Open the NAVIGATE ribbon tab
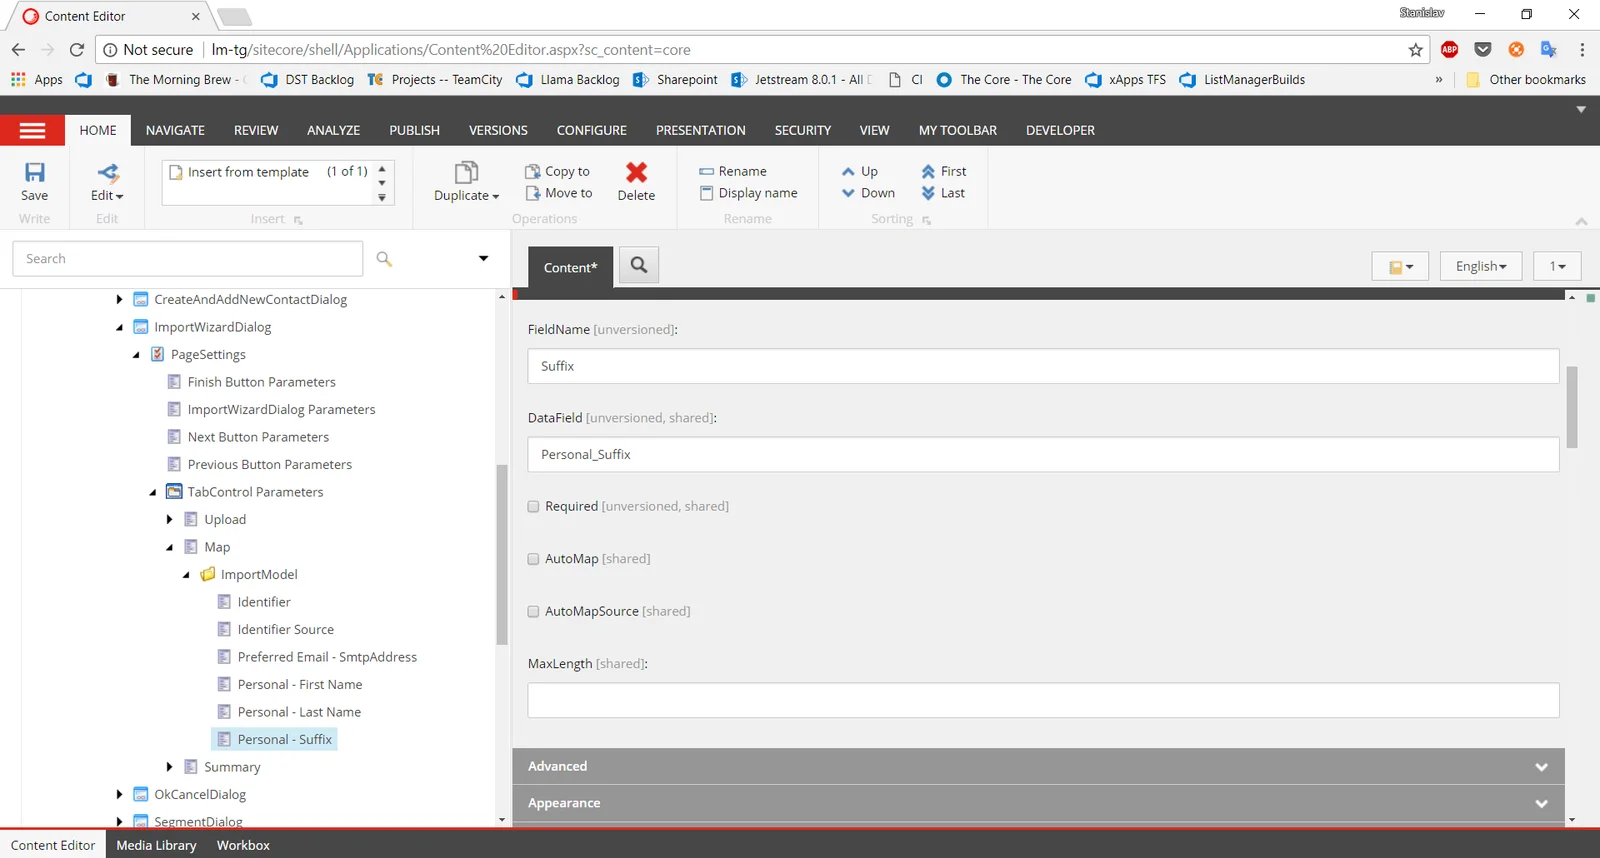 point(175,130)
